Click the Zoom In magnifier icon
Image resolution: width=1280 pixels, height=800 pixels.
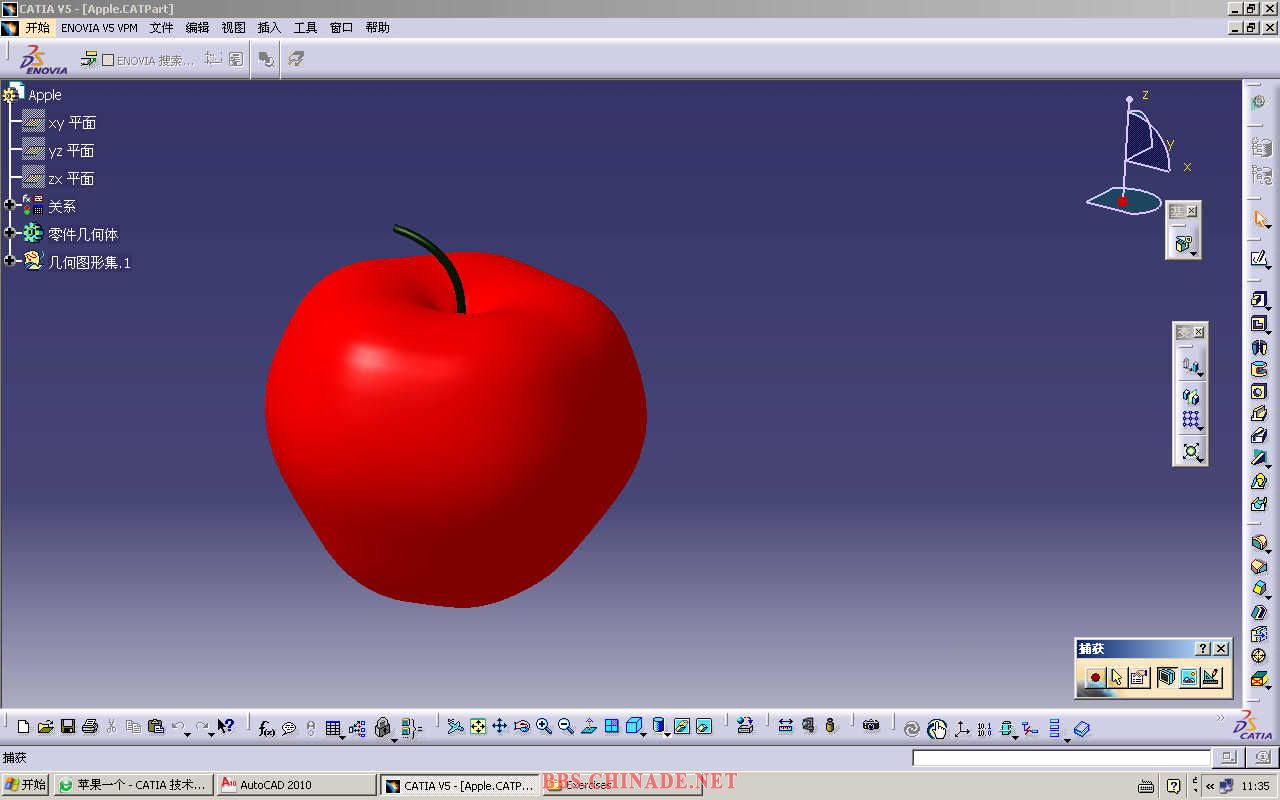[x=544, y=727]
